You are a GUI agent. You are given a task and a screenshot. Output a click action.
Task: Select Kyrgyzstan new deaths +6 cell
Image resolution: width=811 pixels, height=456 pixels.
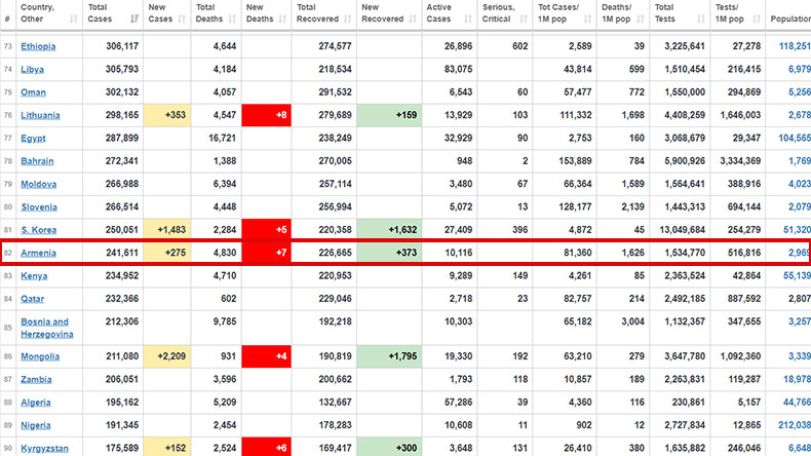pos(266,447)
